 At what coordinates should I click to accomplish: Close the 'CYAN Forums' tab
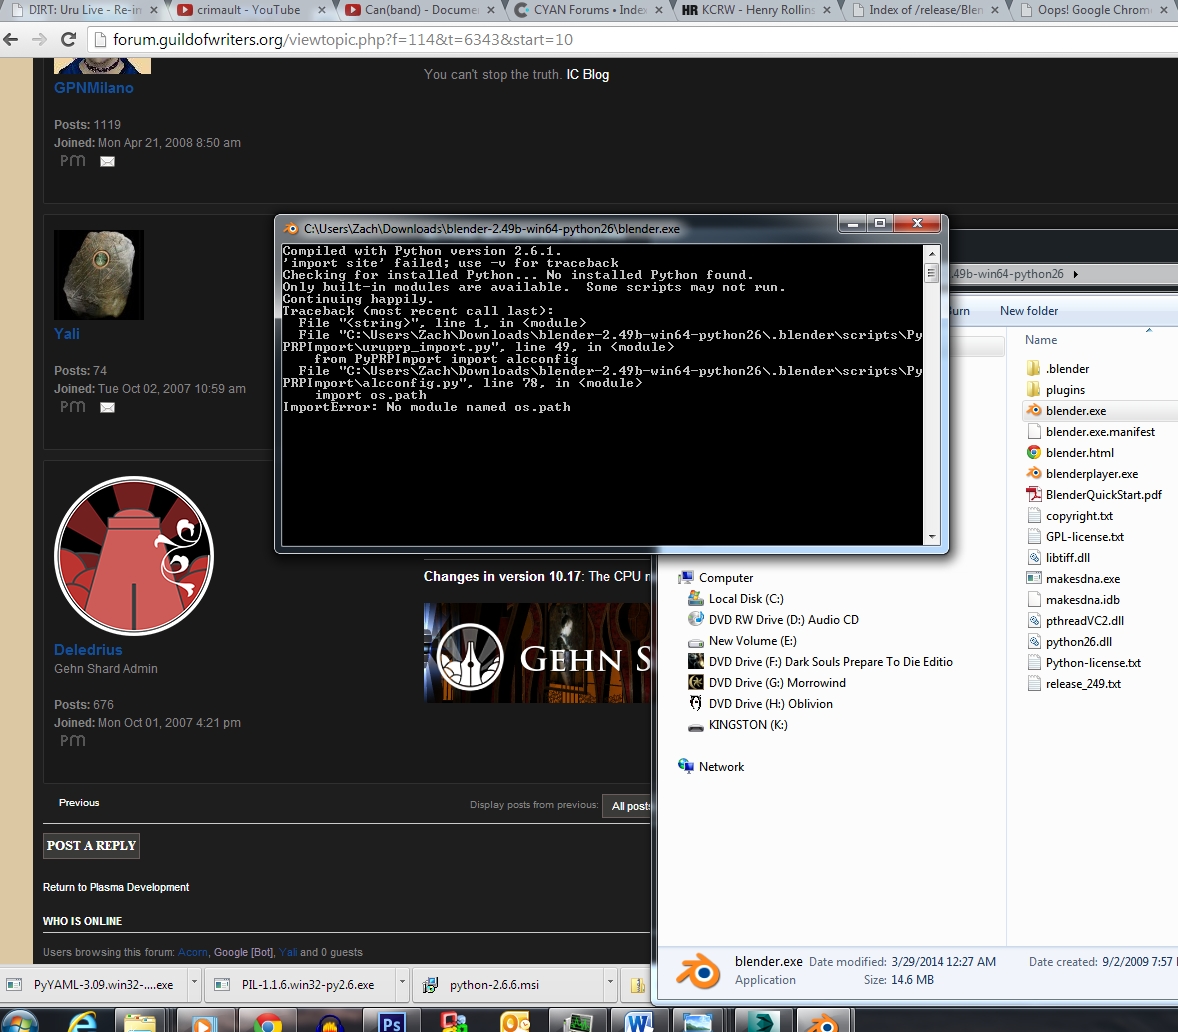659,10
